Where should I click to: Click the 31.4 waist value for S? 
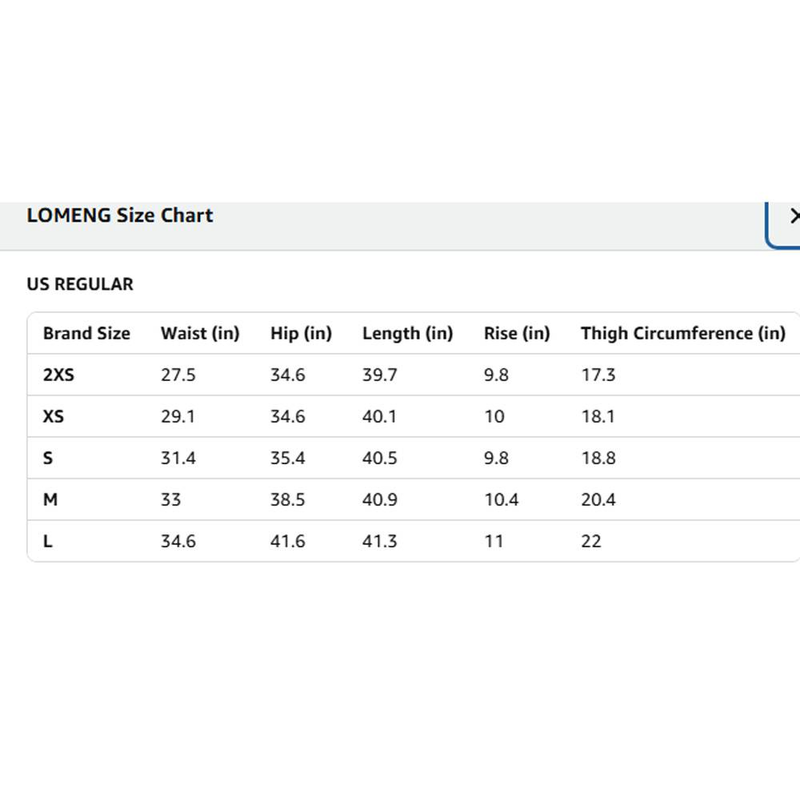pos(178,459)
